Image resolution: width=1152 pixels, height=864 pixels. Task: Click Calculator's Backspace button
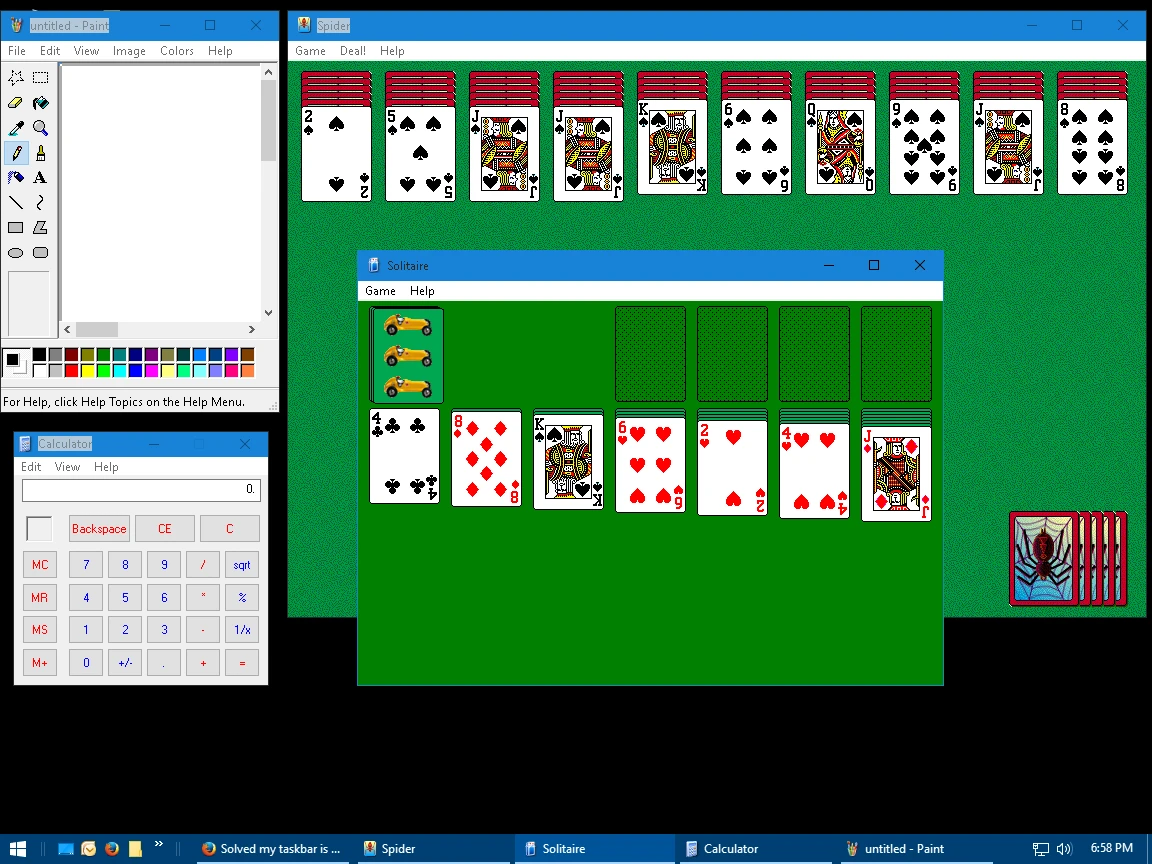point(99,529)
